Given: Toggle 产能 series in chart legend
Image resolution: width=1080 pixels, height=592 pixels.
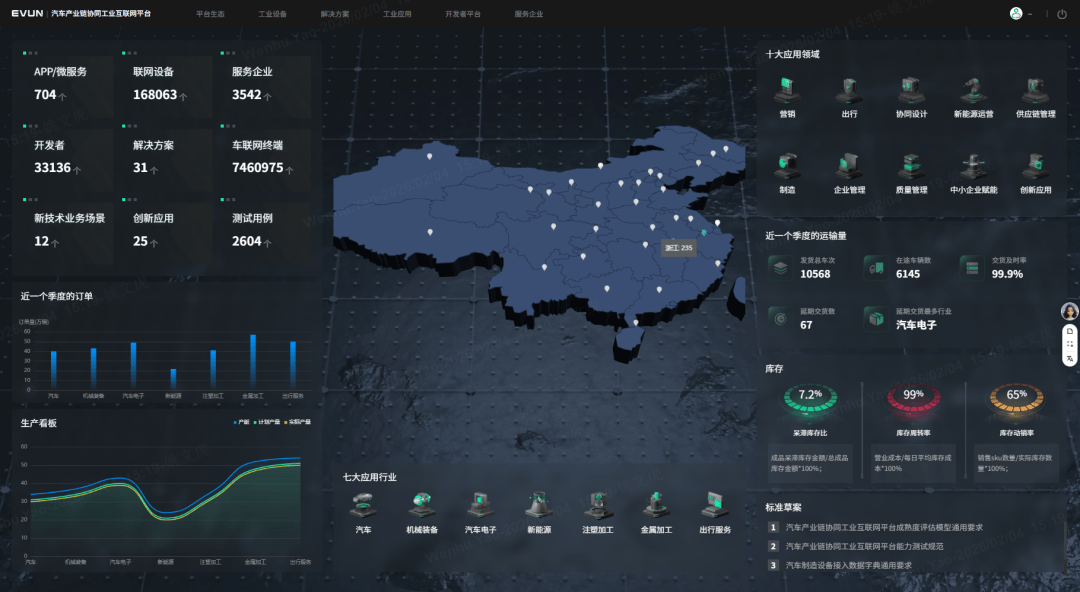Looking at the screenshot, I should (x=240, y=422).
